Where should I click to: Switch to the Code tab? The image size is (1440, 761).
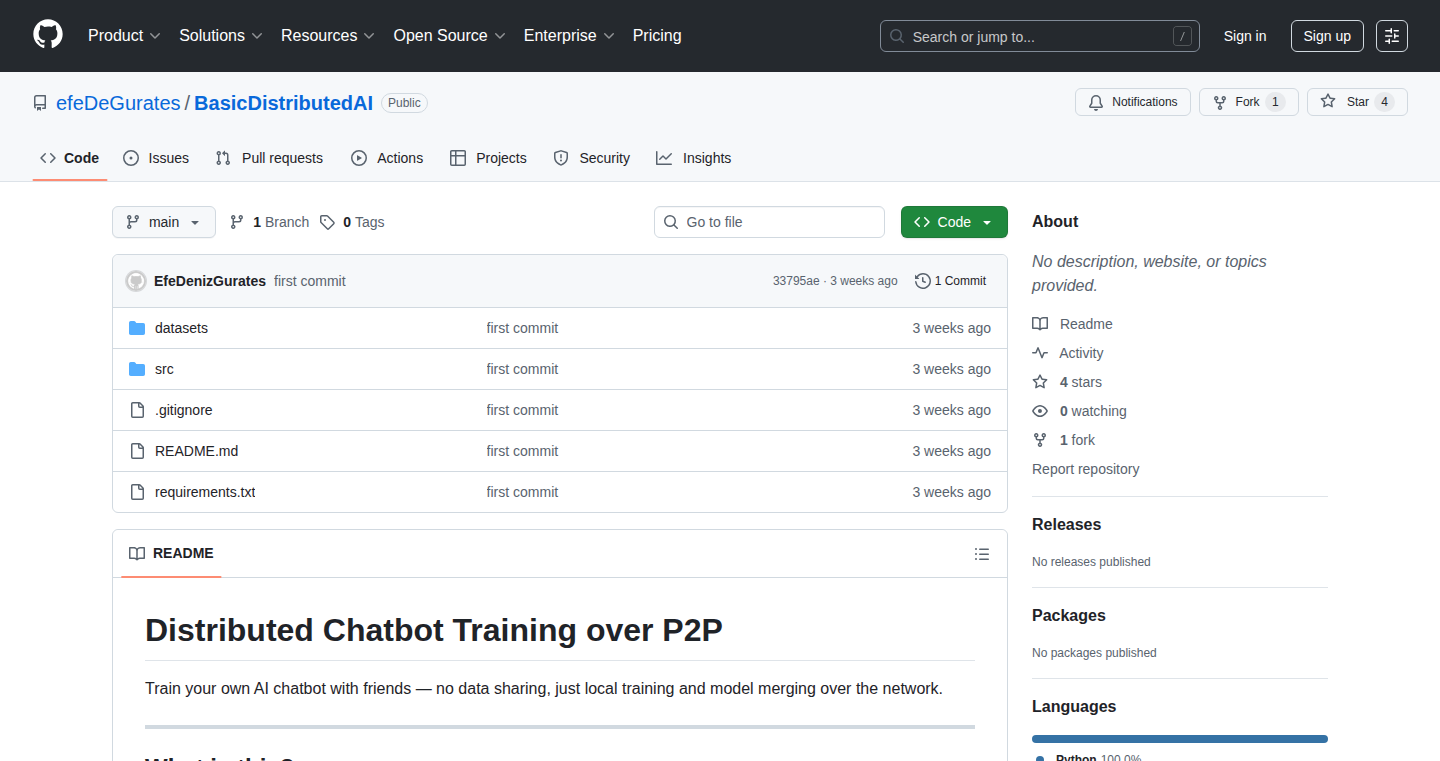click(x=70, y=158)
